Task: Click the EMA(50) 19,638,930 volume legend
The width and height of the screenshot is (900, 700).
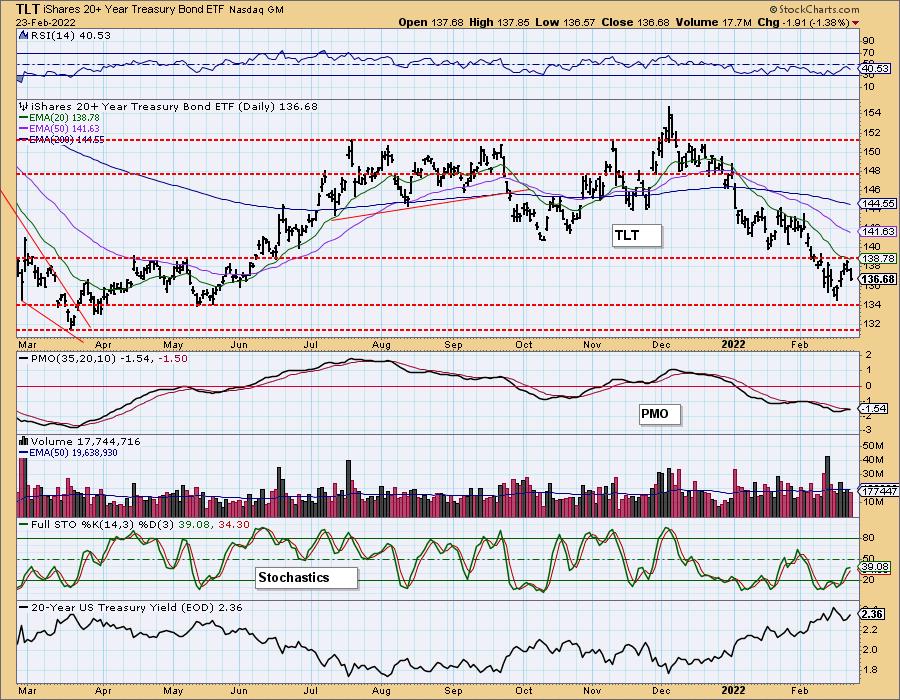Action: click(68, 453)
